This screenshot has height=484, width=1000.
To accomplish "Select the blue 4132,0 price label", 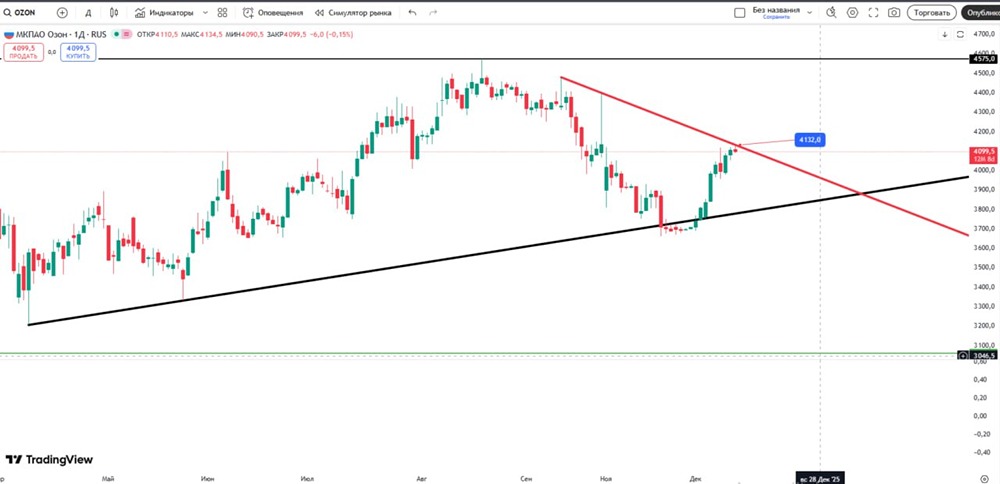I will click(810, 139).
